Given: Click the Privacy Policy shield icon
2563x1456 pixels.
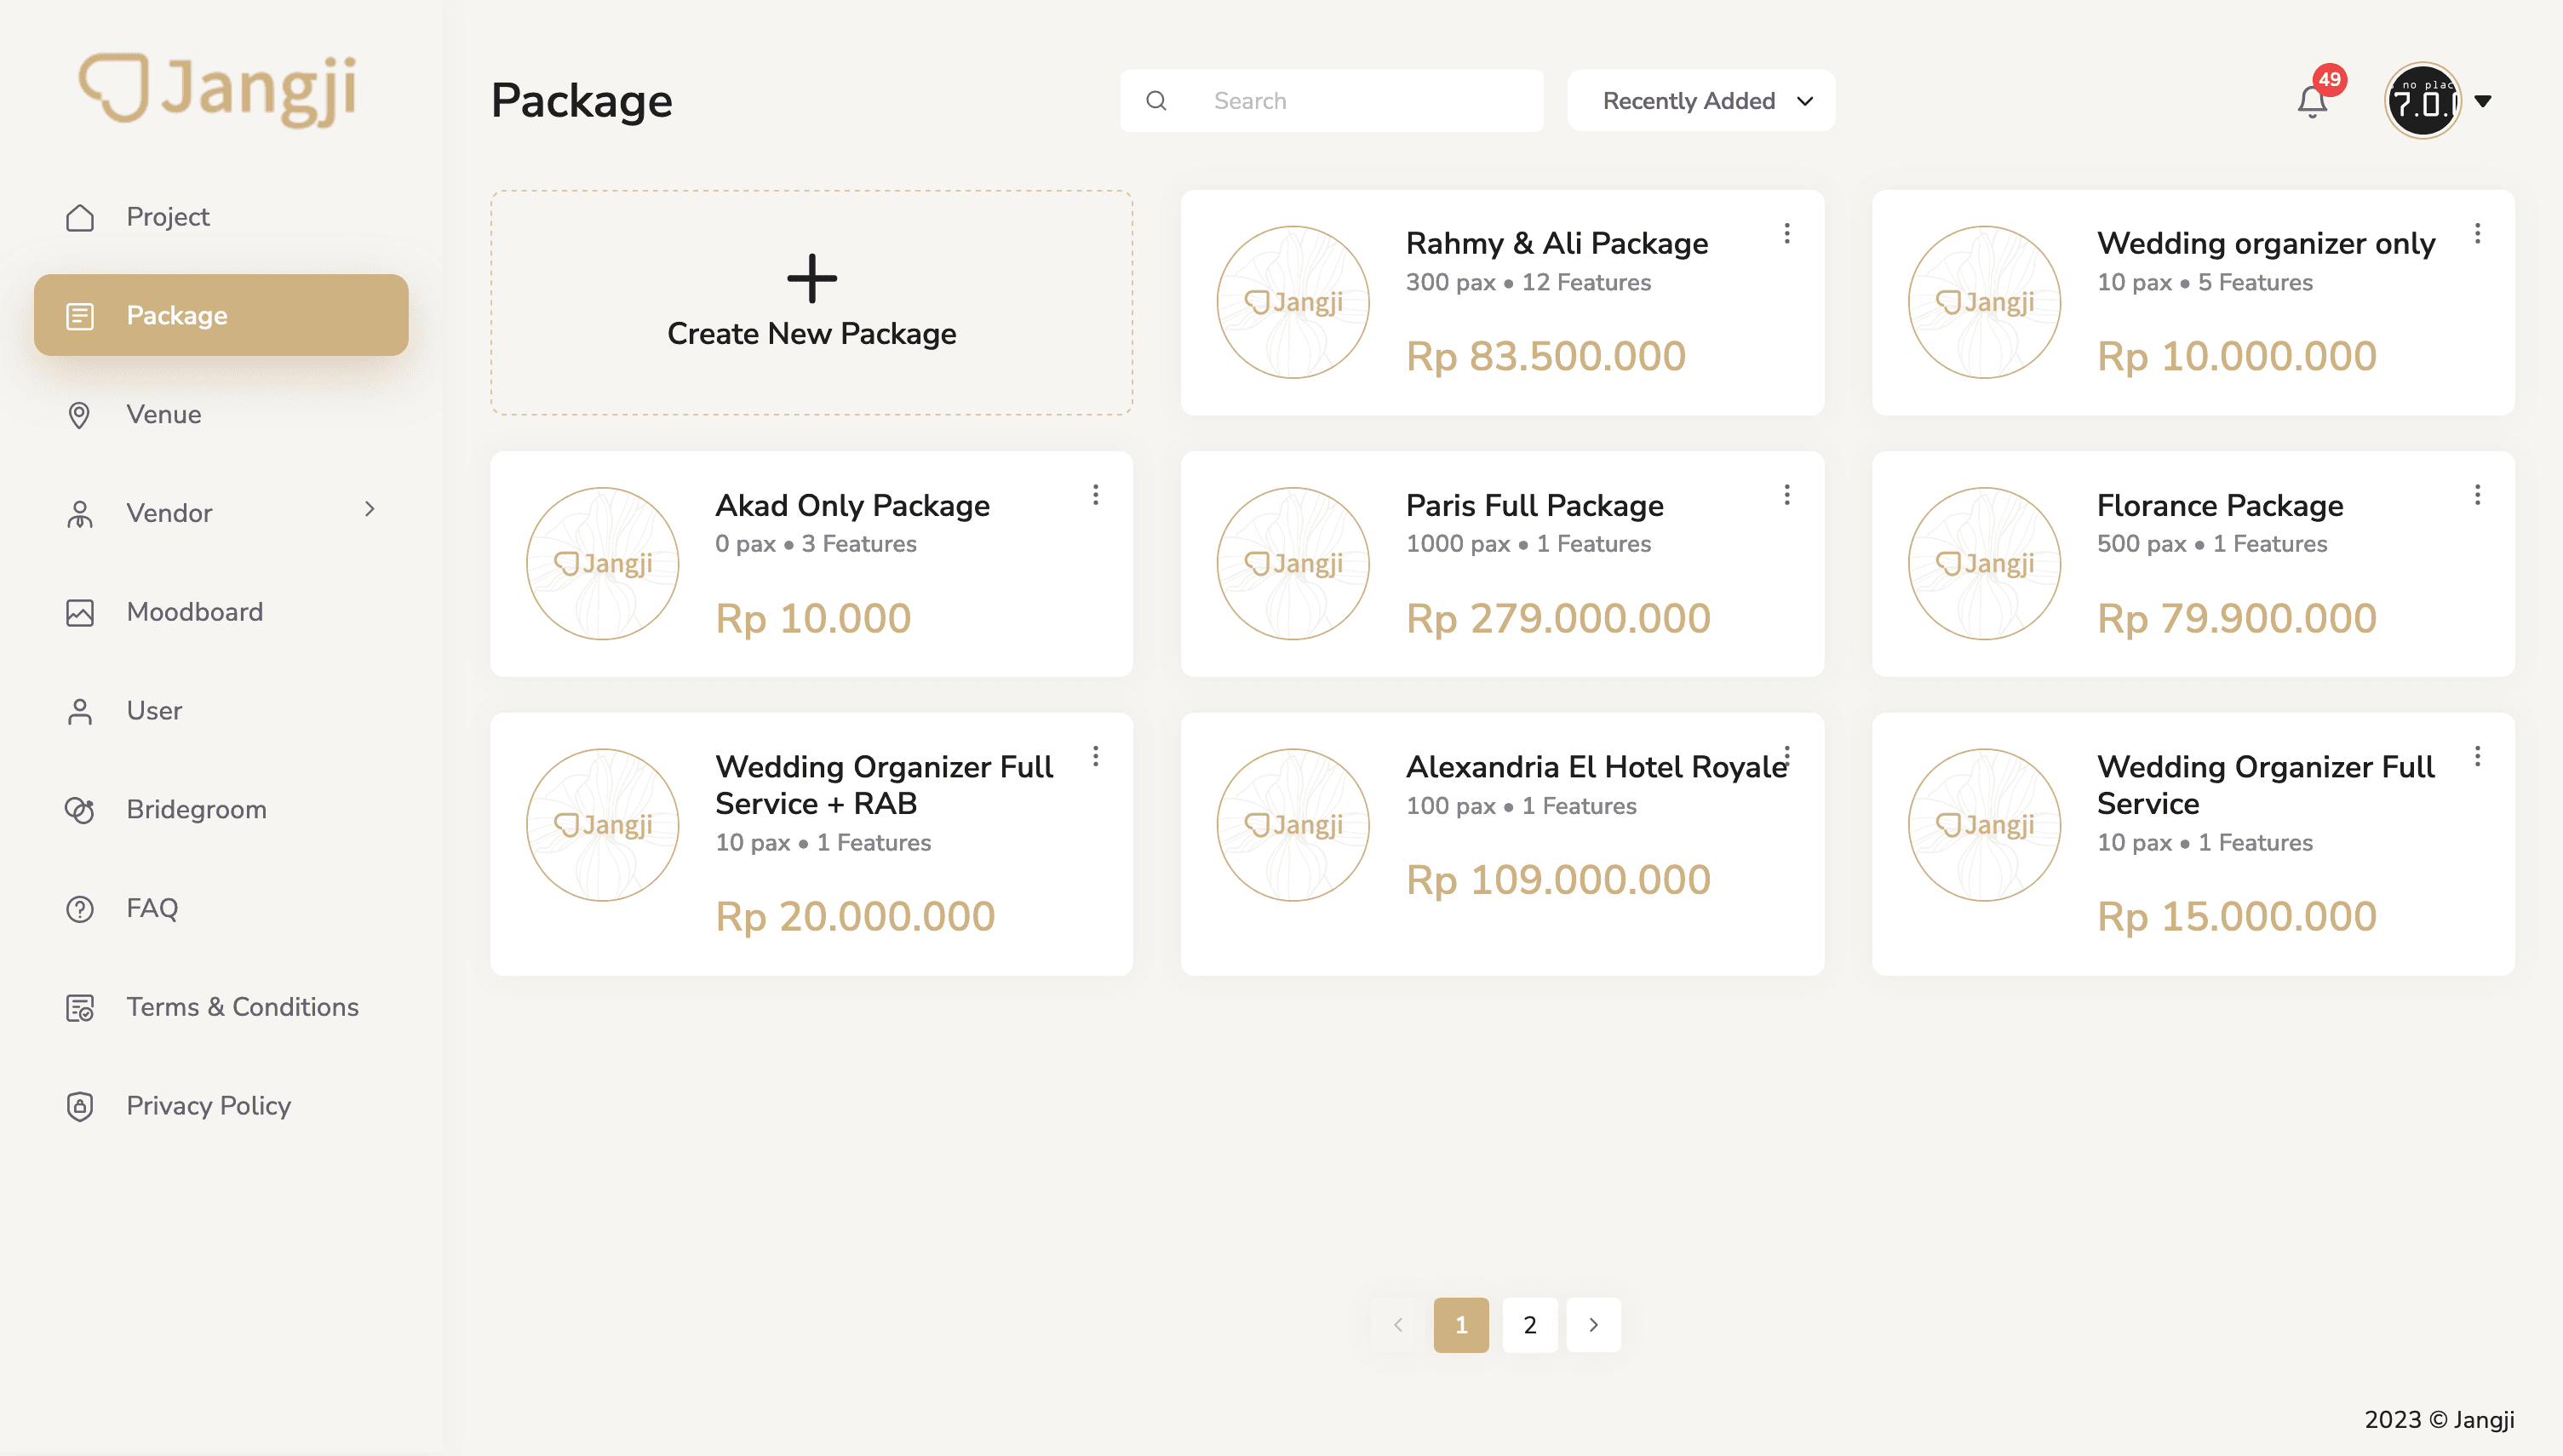Looking at the screenshot, I should 80,1106.
